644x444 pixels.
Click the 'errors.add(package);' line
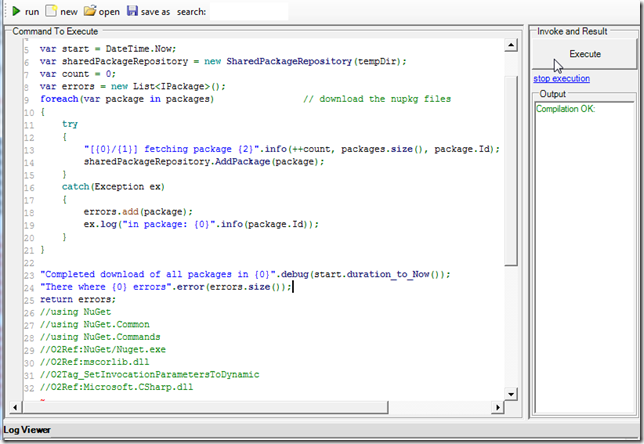pyautogui.click(x=137, y=212)
